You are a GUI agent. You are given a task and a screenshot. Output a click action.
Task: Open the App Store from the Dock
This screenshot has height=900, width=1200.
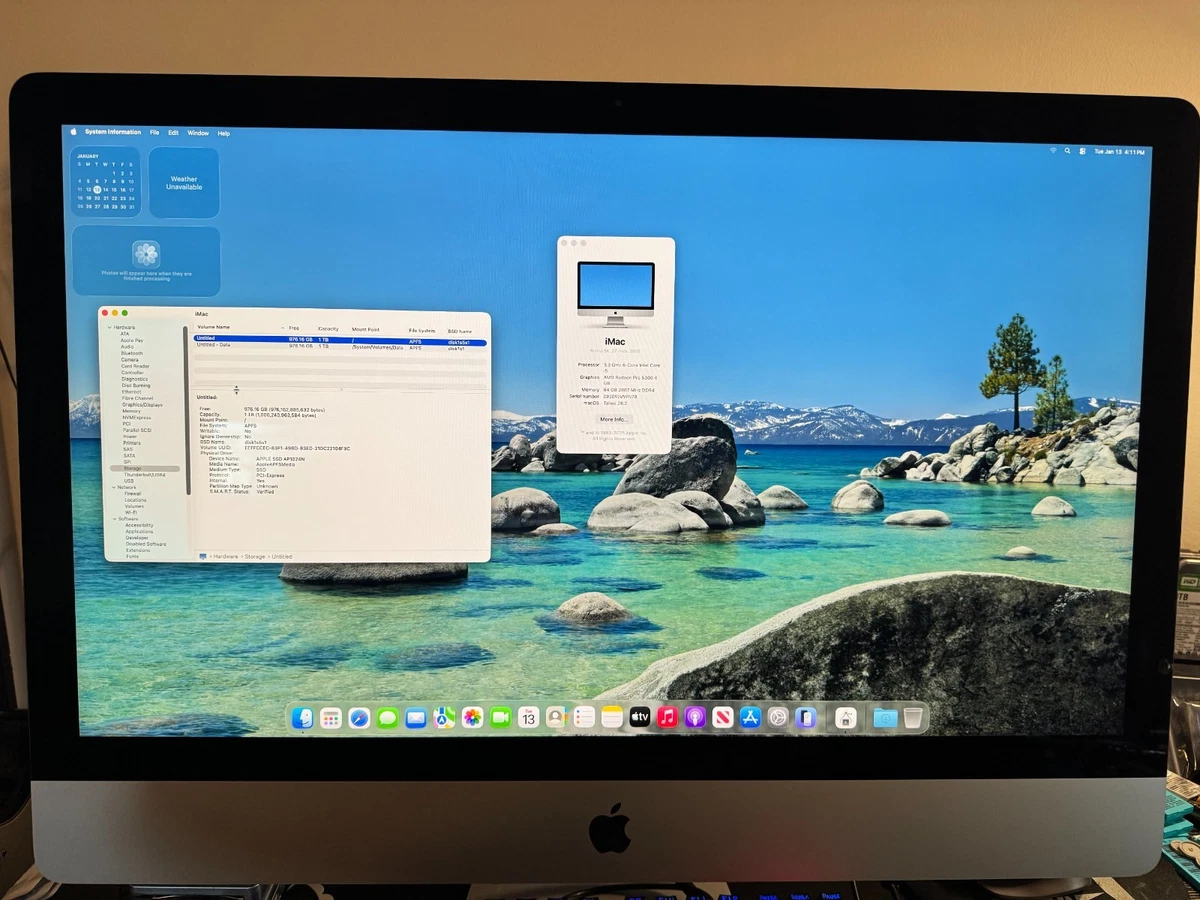(750, 717)
